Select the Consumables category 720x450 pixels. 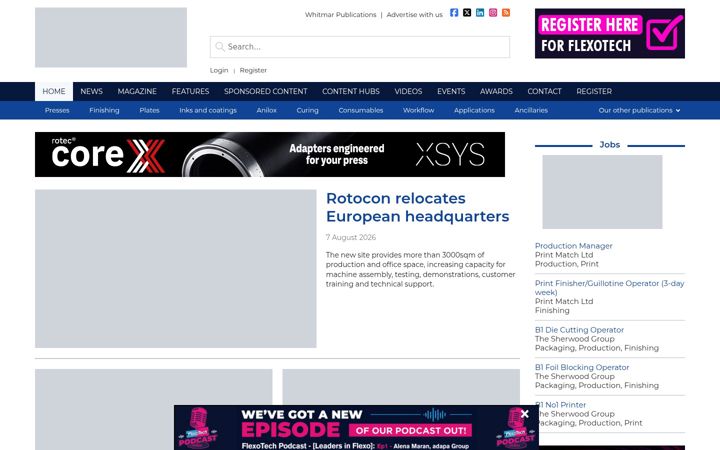(360, 110)
